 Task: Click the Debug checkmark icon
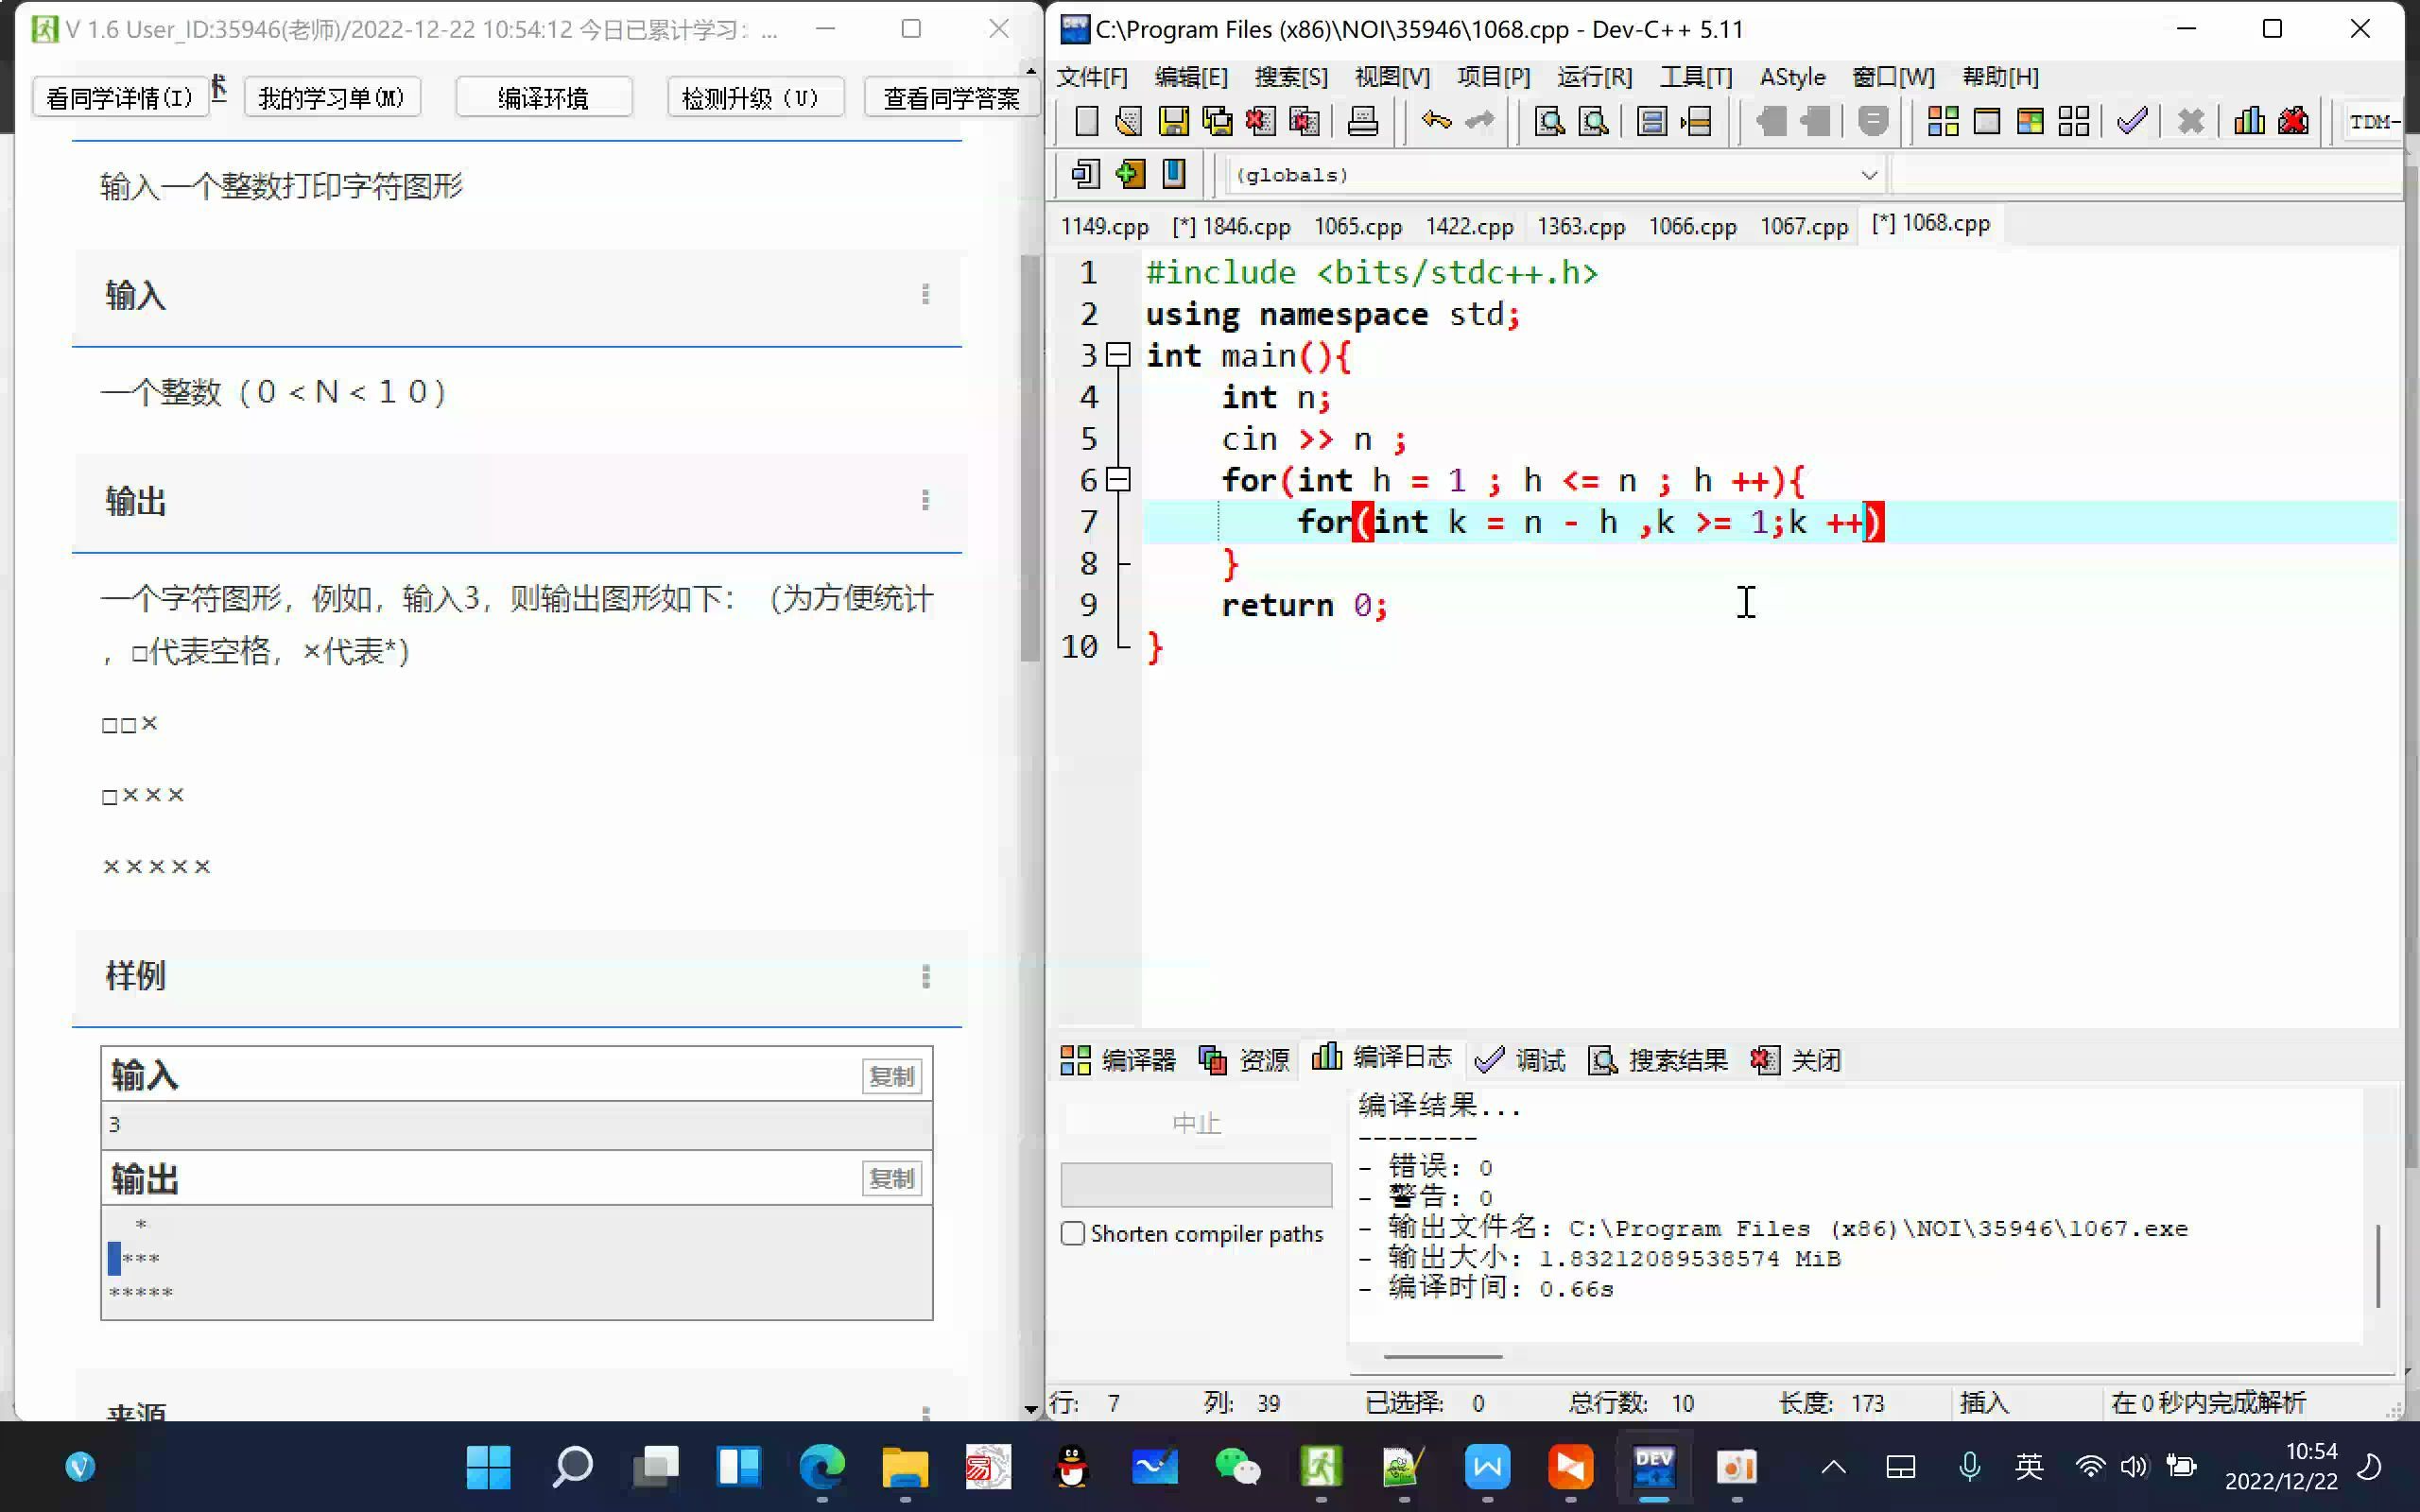pyautogui.click(x=2131, y=122)
